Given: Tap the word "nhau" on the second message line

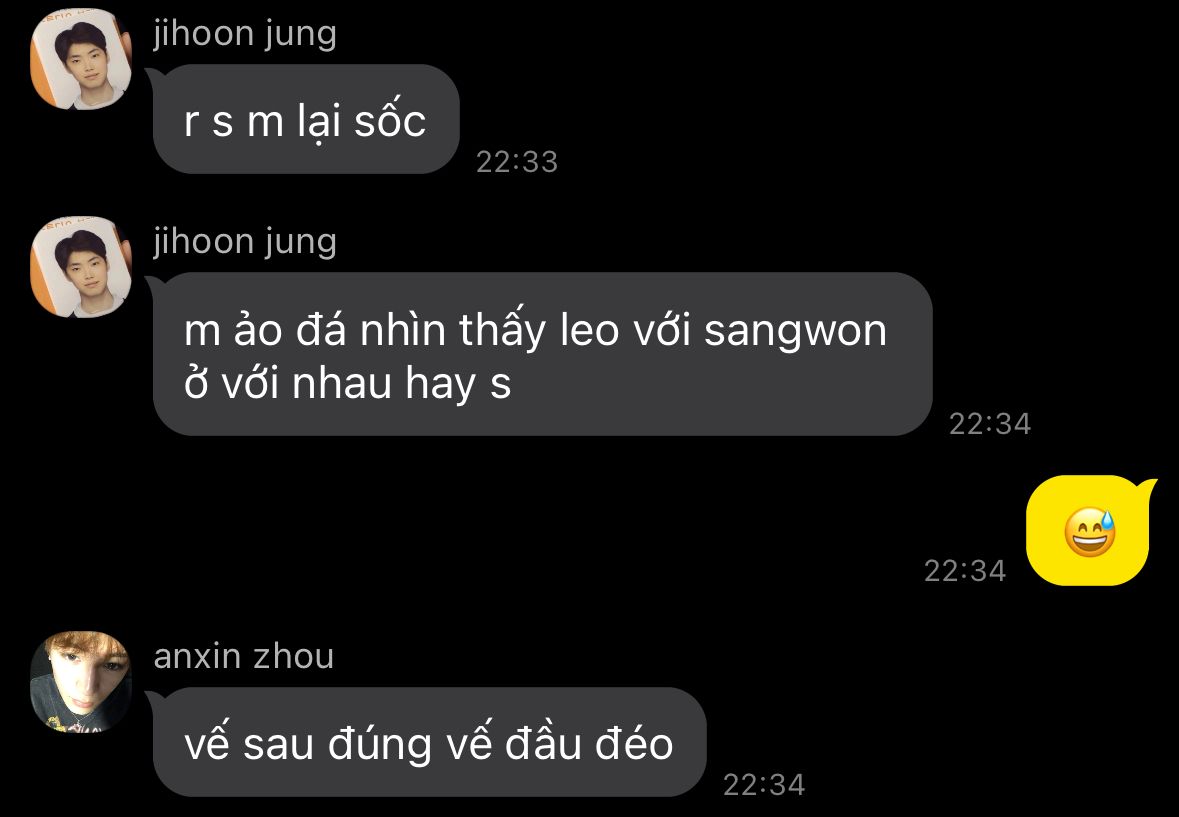Looking at the screenshot, I should pyautogui.click(x=342, y=383).
